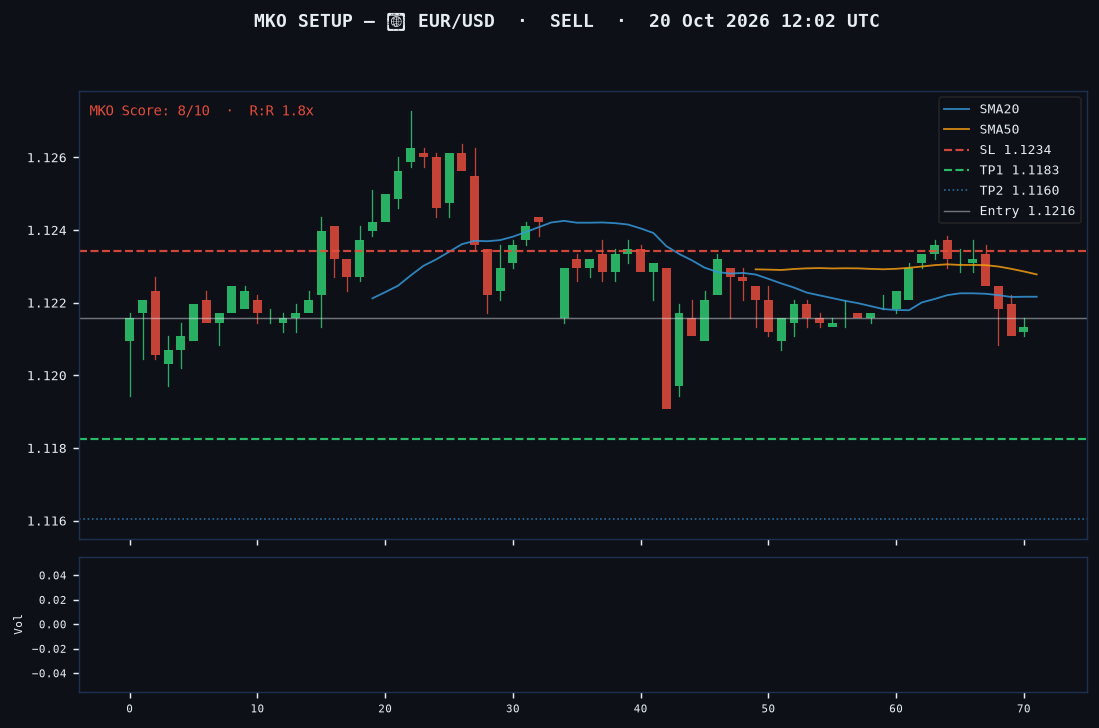This screenshot has width=1099, height=728.
Task: Click the Entry 1.1216 legend entry
Action: click(x=1009, y=211)
